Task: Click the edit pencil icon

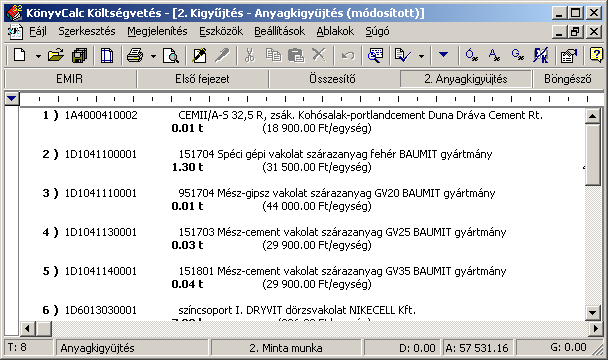Action: point(200,55)
